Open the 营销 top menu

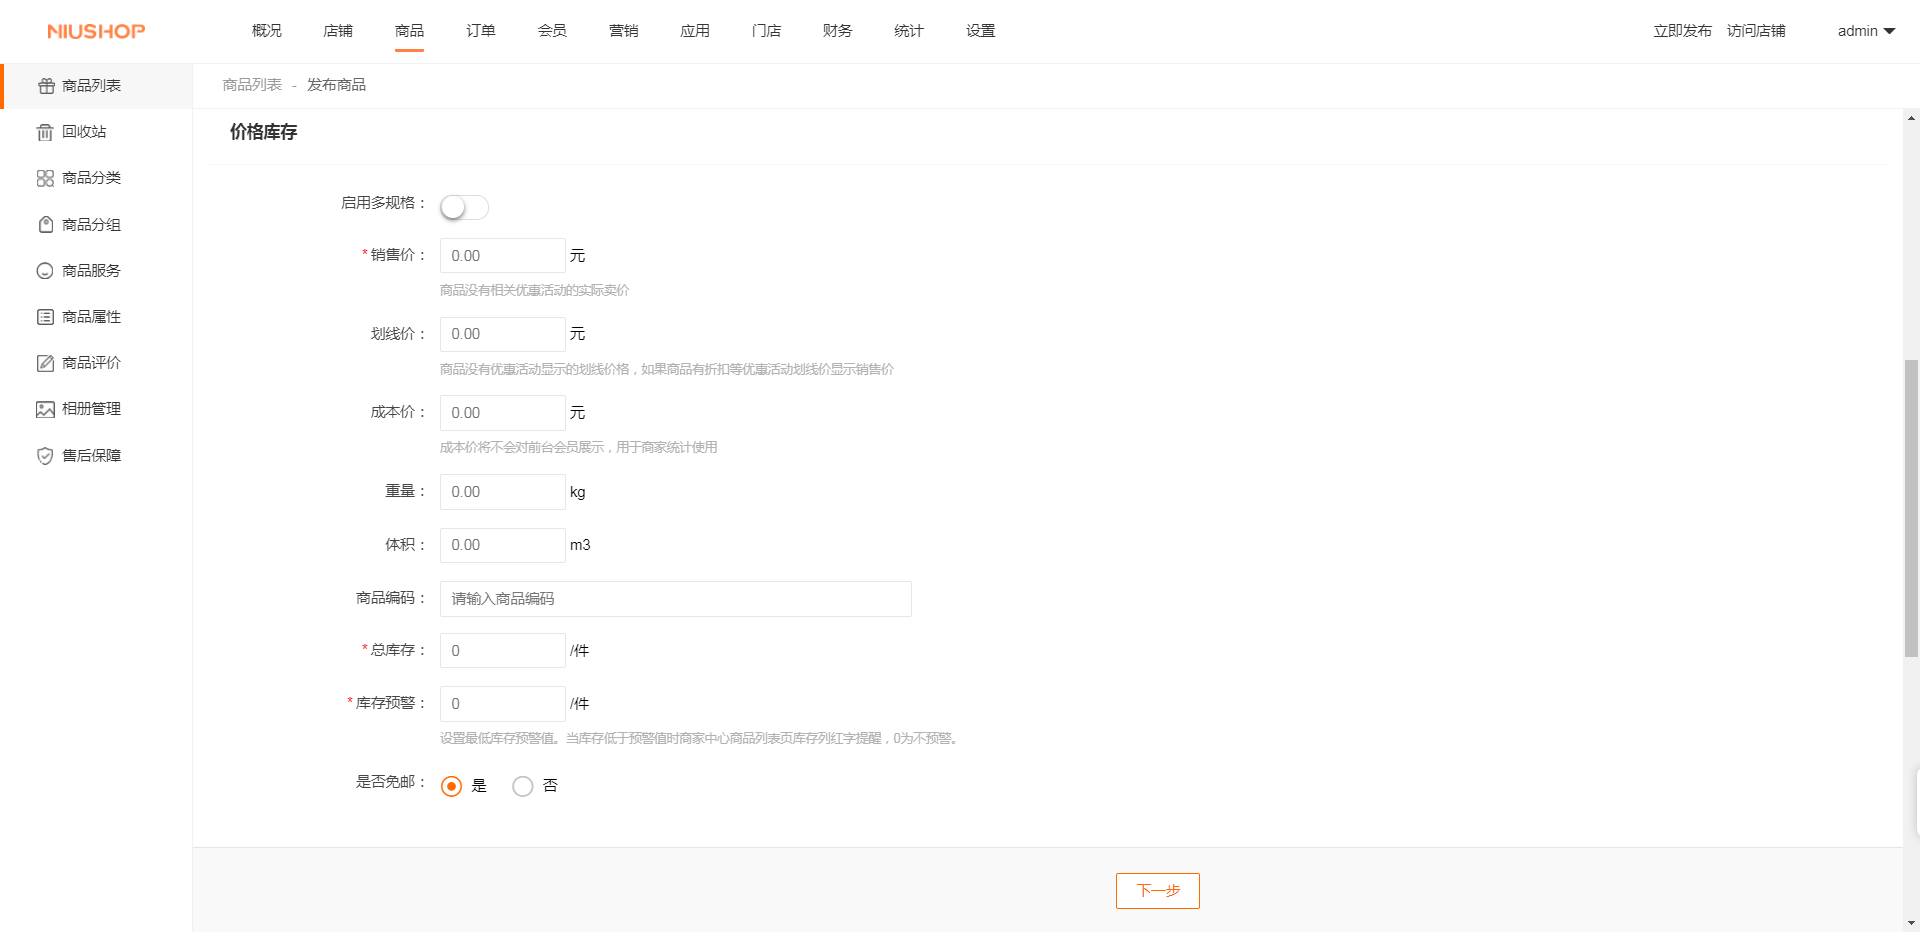(624, 31)
